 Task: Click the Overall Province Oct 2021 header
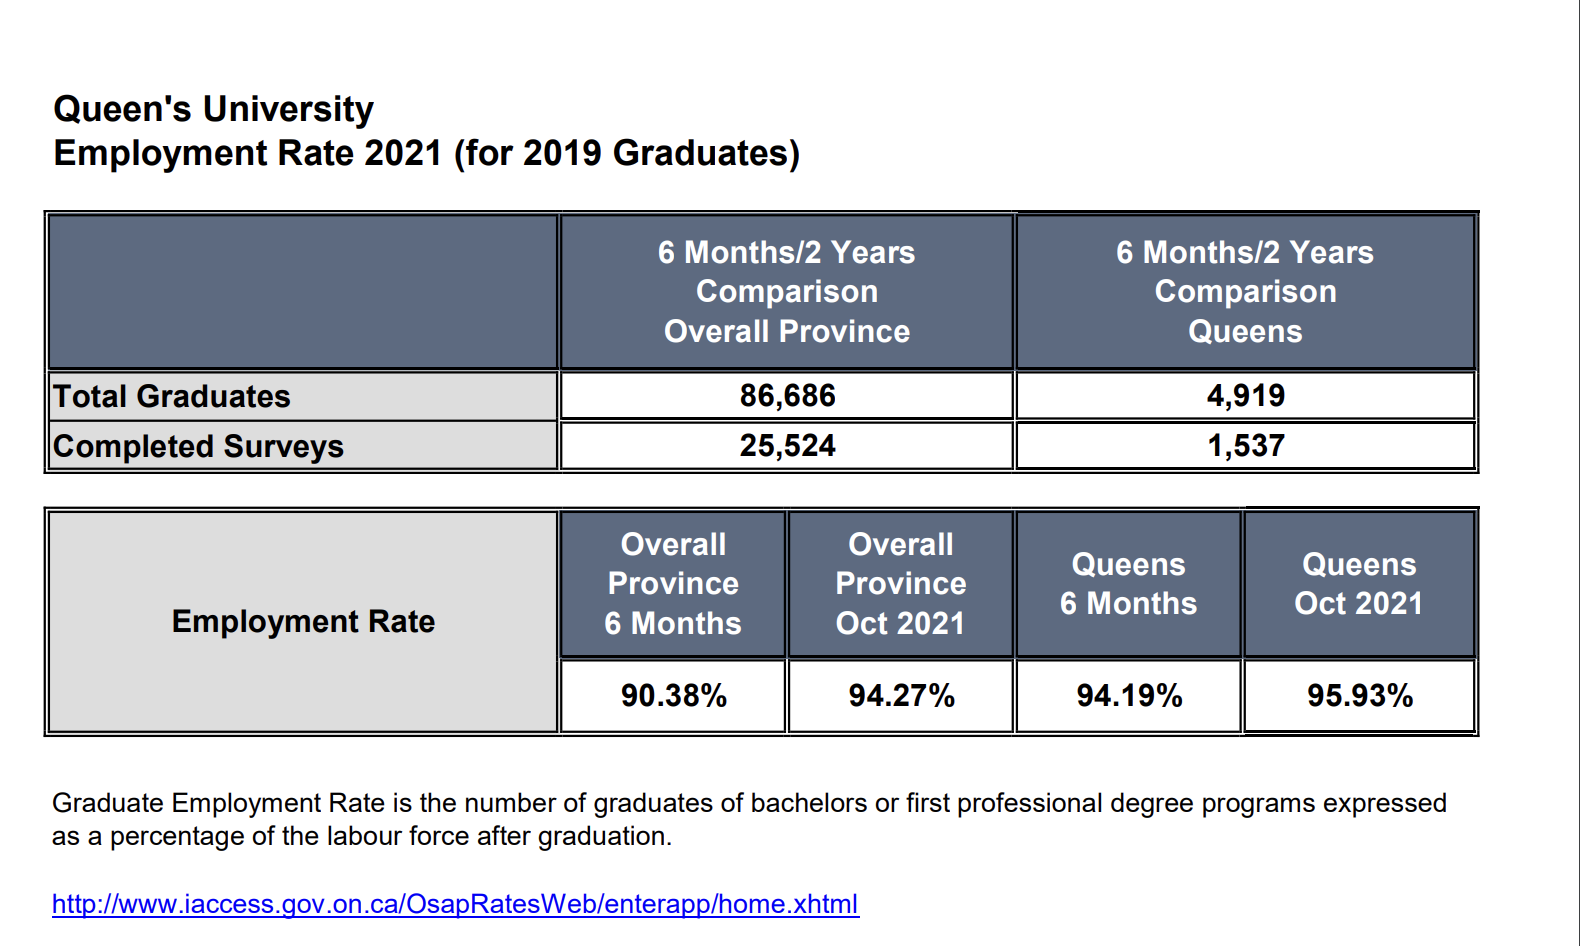point(901,584)
